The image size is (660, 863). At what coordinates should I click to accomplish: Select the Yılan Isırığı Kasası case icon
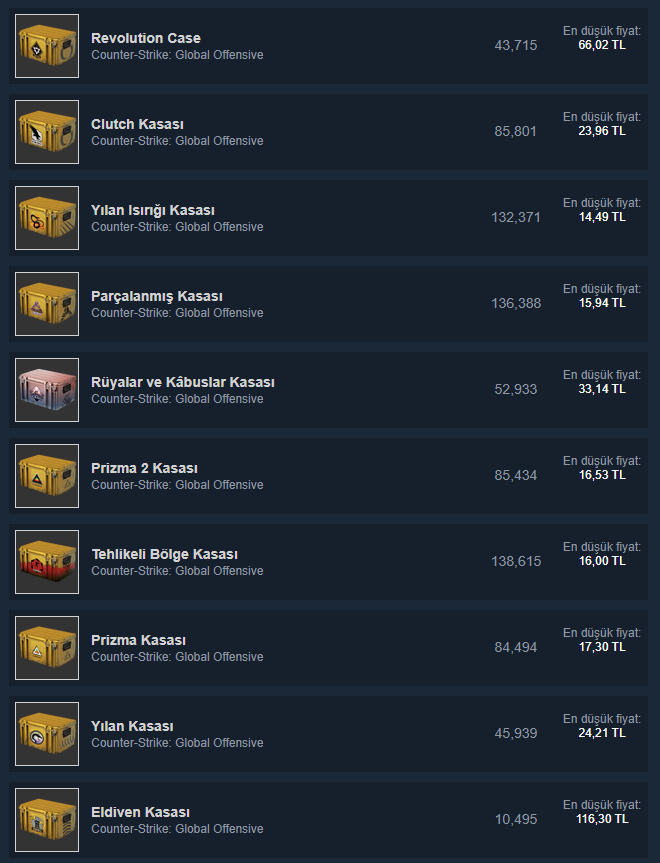[x=47, y=218]
